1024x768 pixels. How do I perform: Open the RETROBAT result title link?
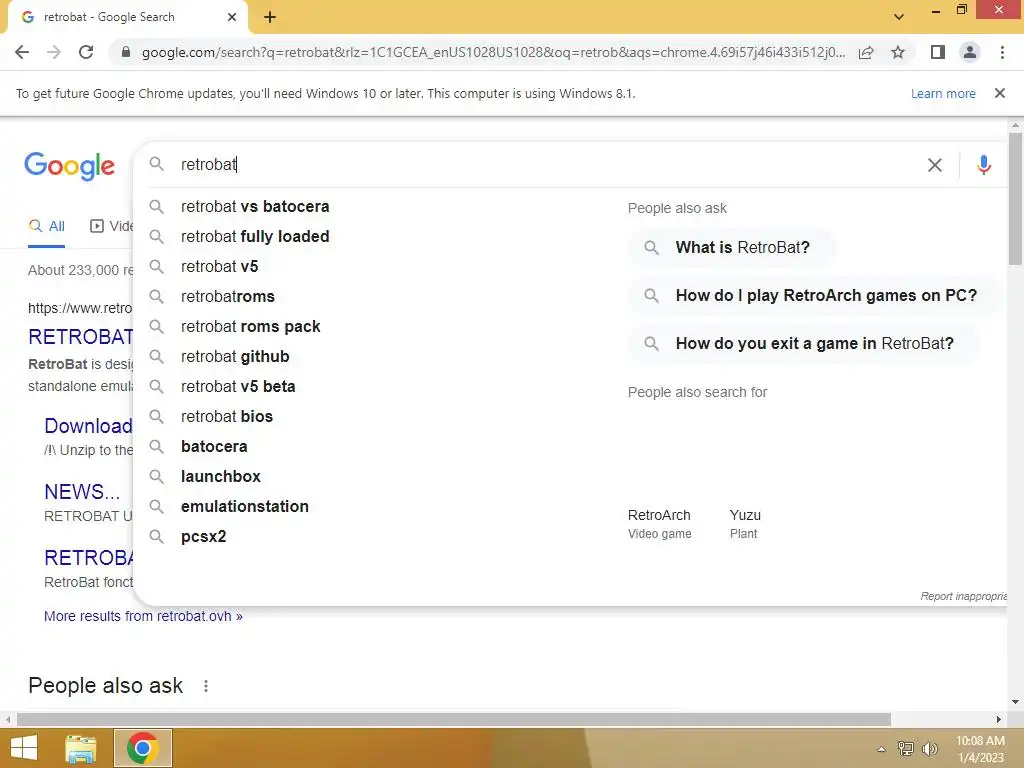pyautogui.click(x=80, y=337)
